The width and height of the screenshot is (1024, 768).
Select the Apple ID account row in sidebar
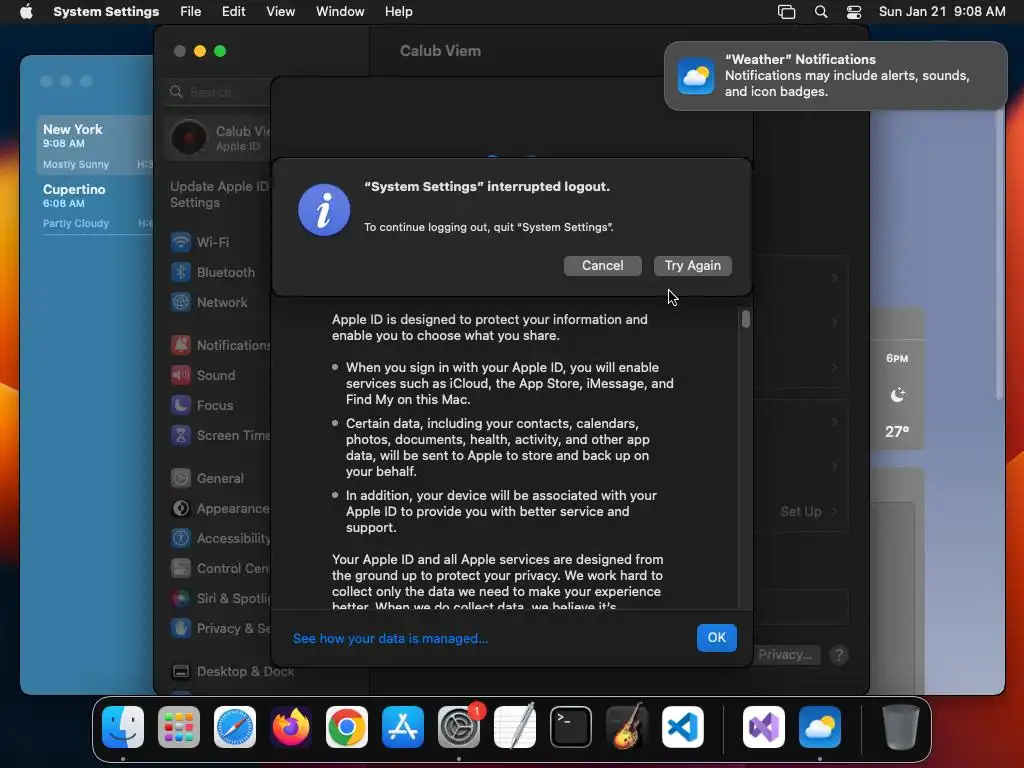pos(217,138)
